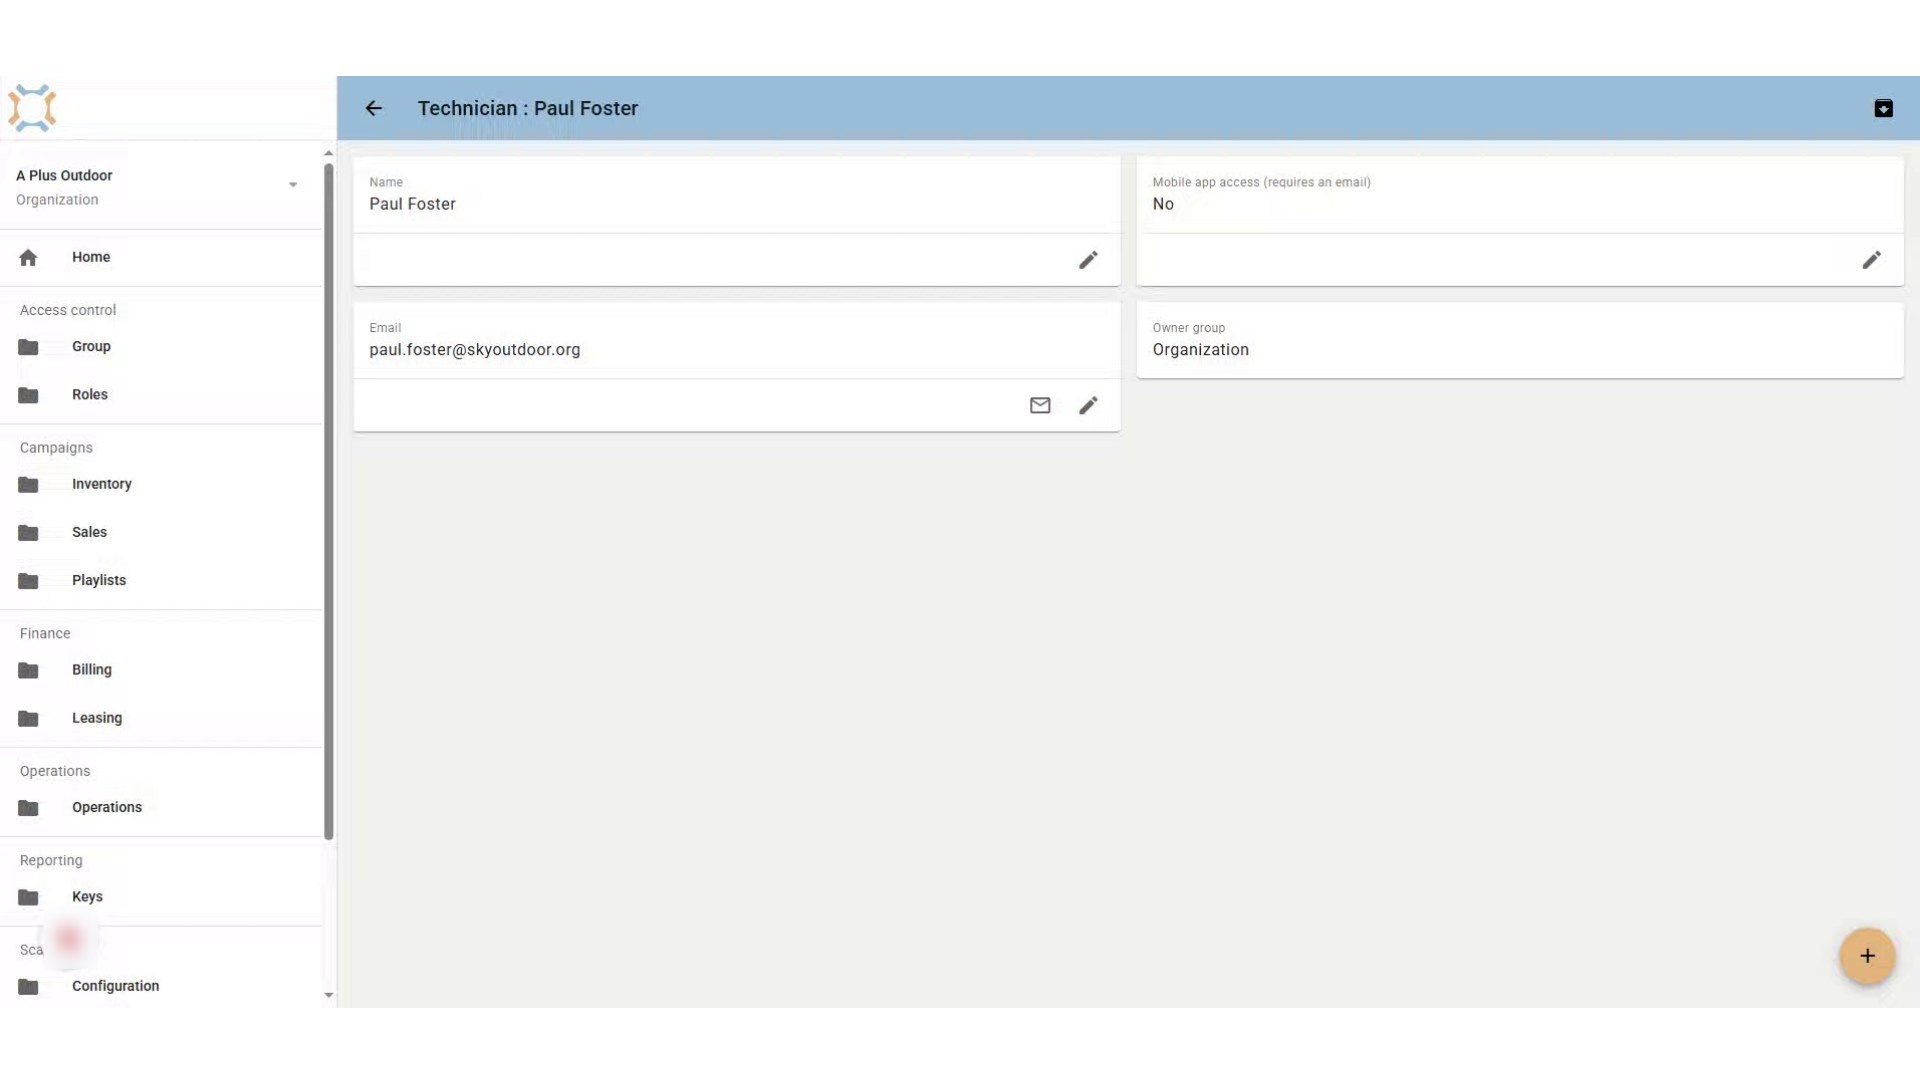Screen dimensions: 1920x1080
Task: Click the Configuration folder icon
Action: (28, 987)
